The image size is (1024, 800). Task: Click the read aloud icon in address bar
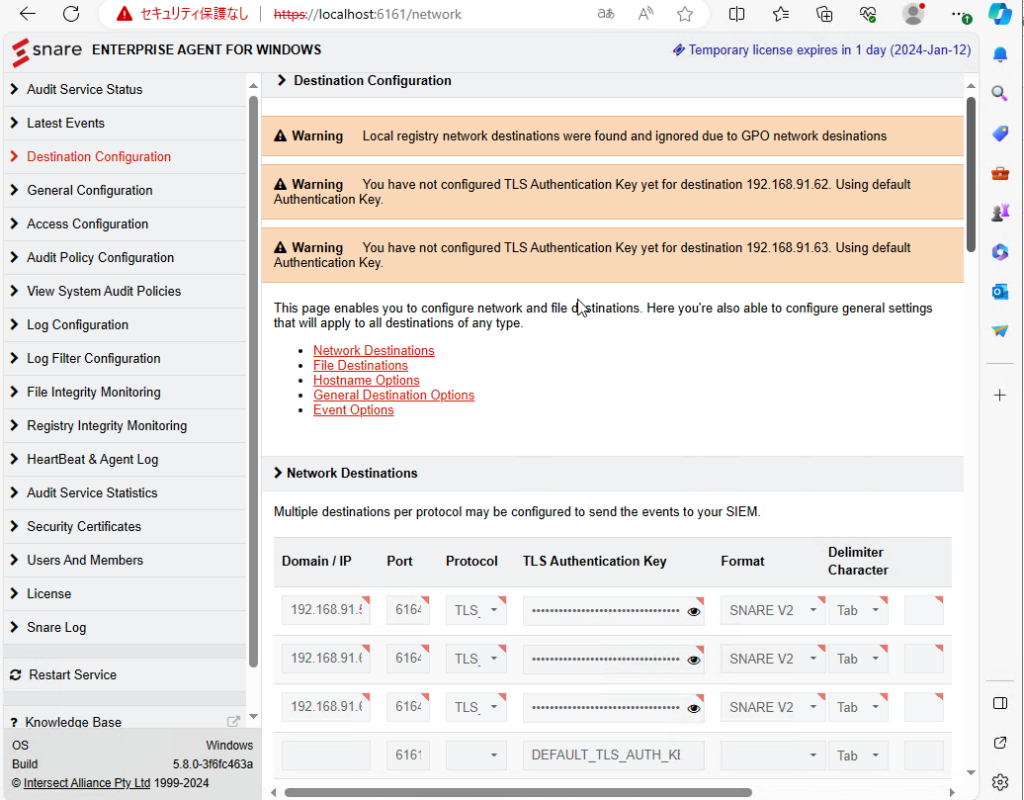coord(645,14)
